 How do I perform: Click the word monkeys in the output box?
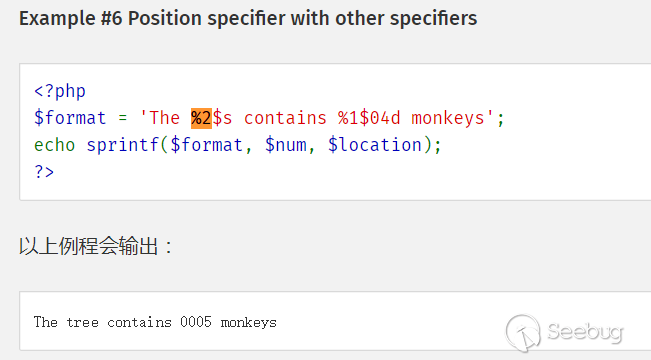coord(248,323)
